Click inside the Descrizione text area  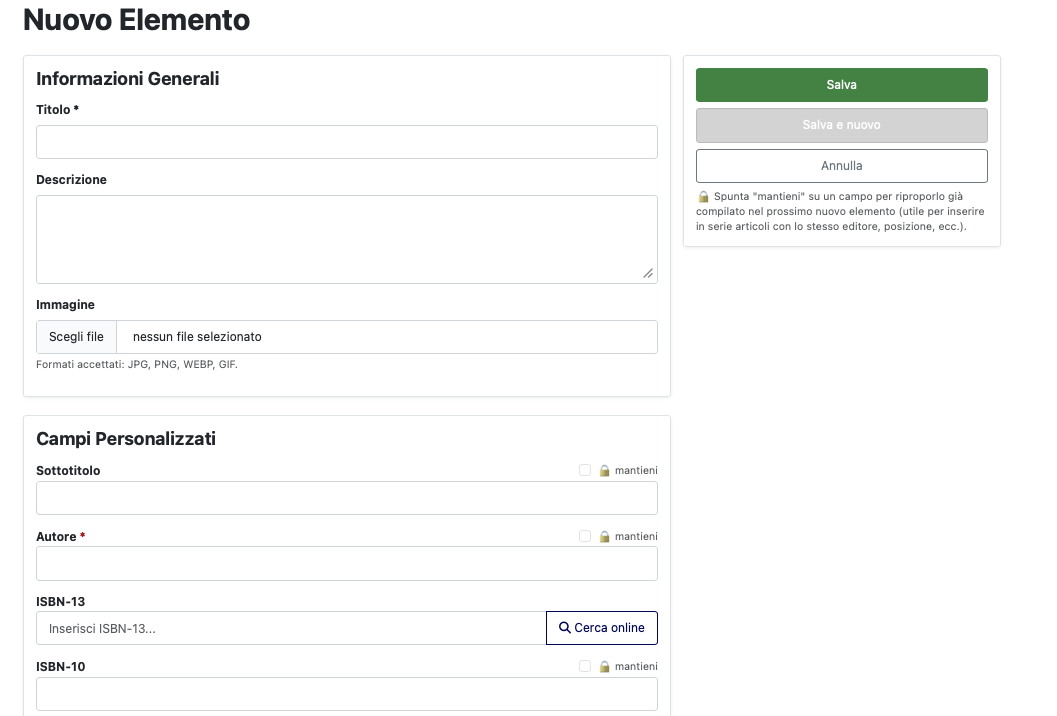pyautogui.click(x=346, y=239)
